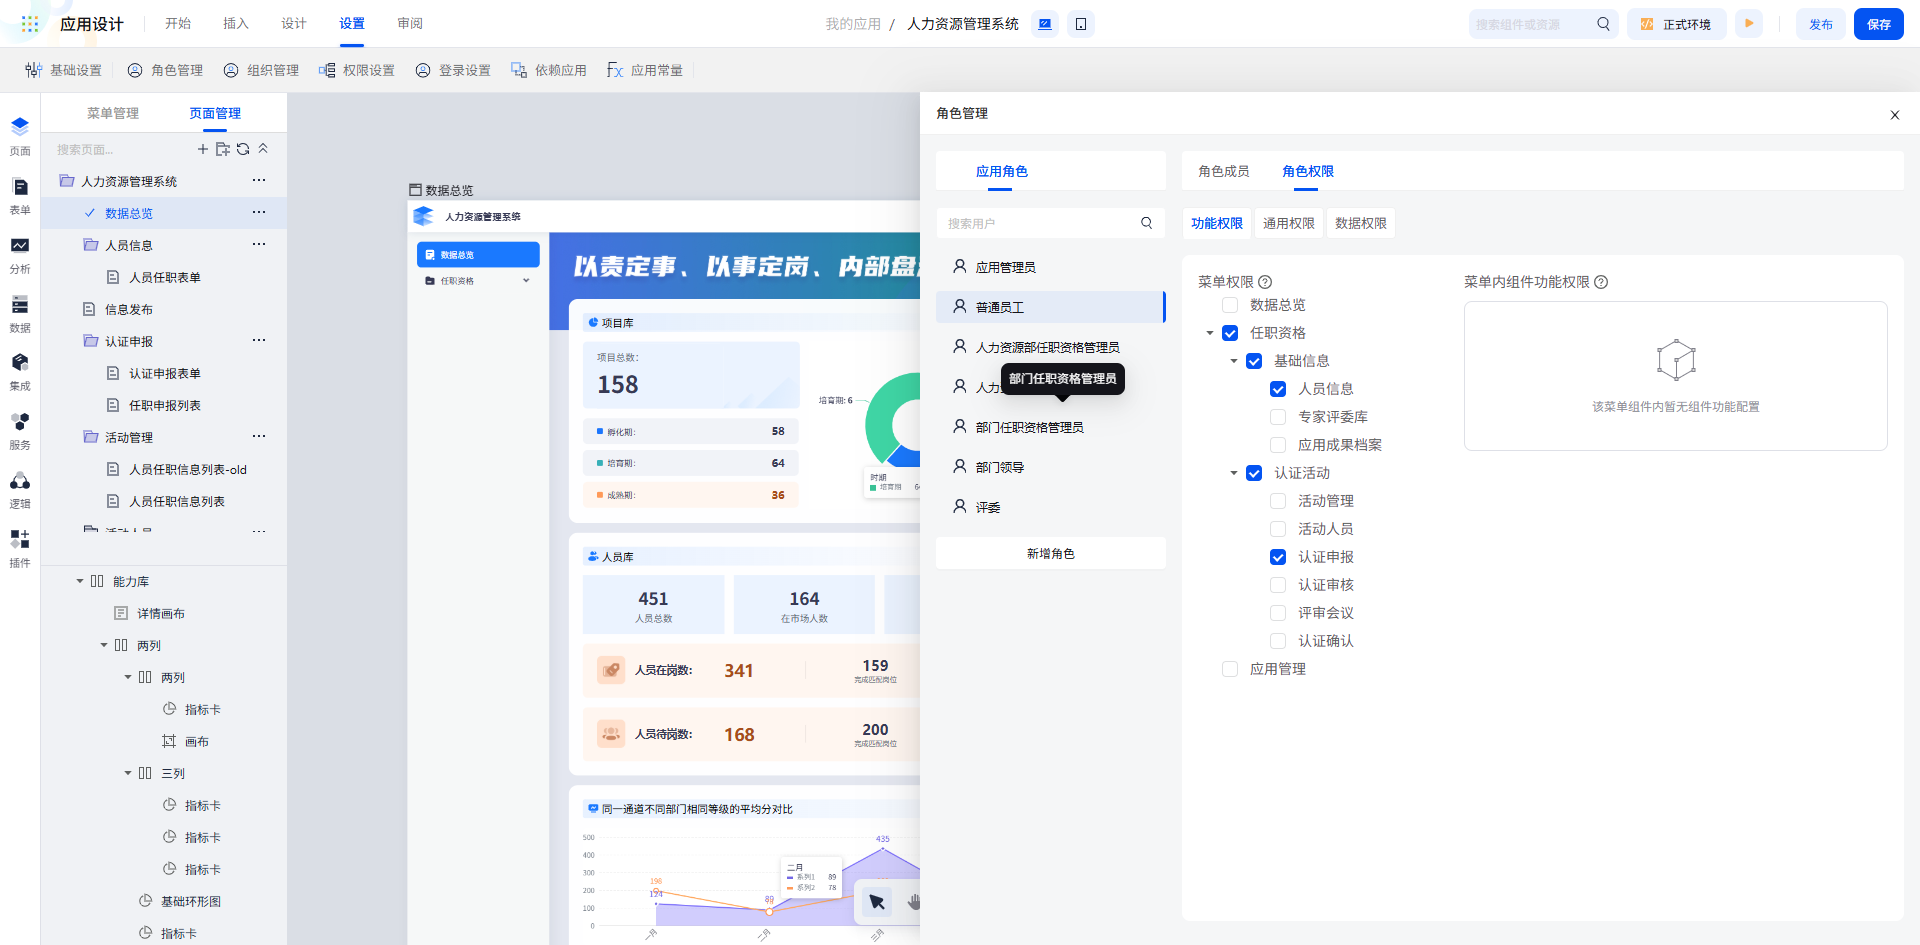Switch to mobile device preview icon
The image size is (1920, 945).
click(1081, 24)
